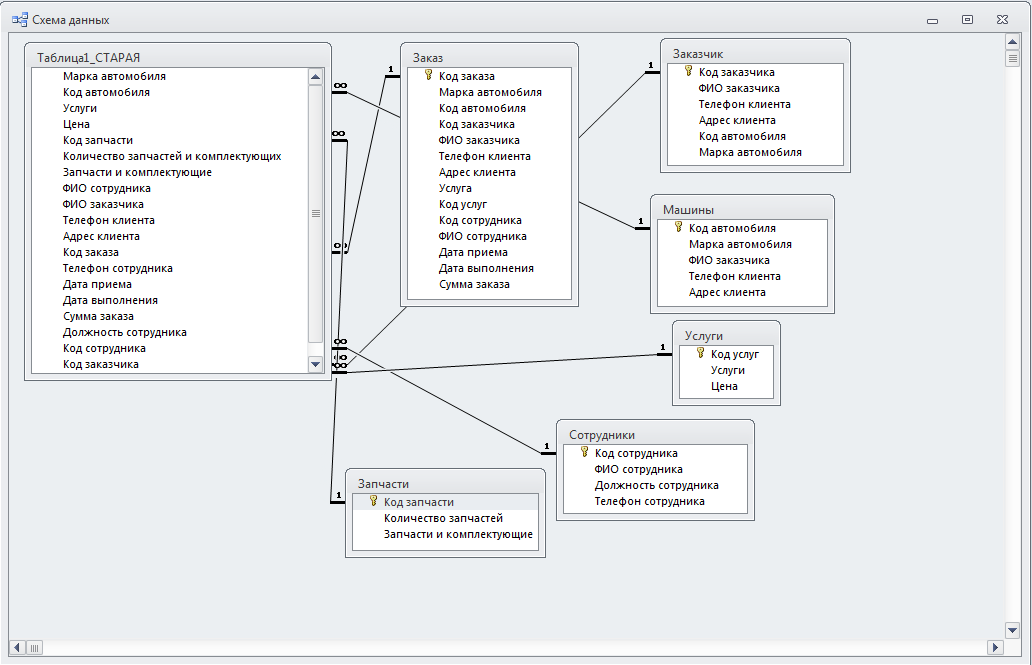Screen dimensions: 1032x665
Task: Click up arrow of Таблица1_СТАРАЯ scrollbar
Action: pos(315,76)
